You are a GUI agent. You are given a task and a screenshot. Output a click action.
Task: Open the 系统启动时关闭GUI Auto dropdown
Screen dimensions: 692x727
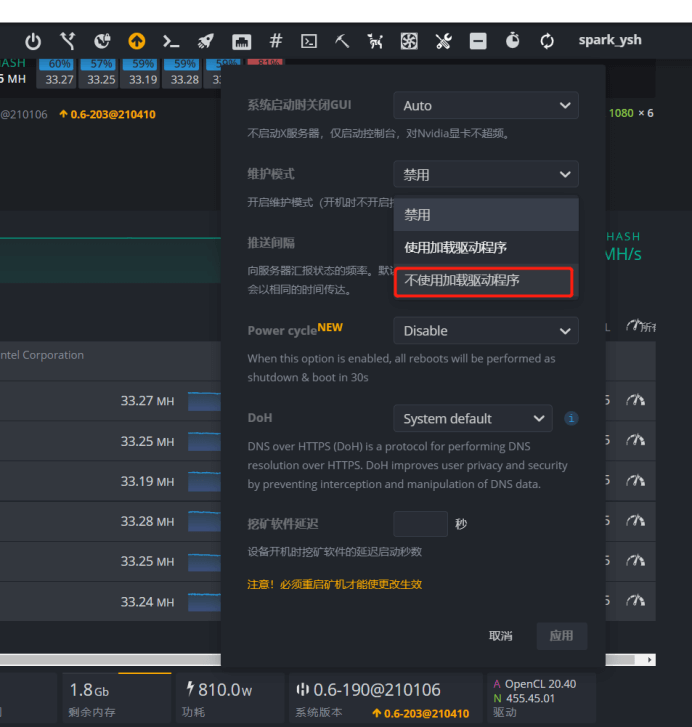[x=485, y=106]
